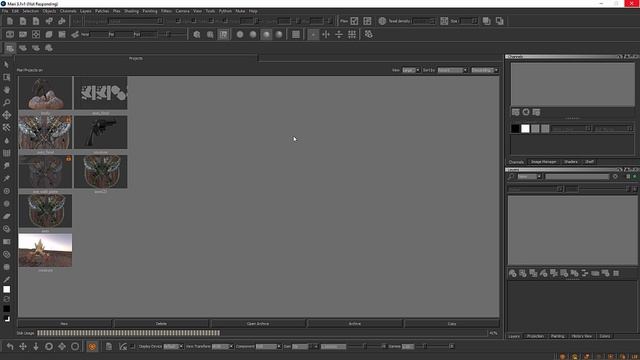Screen dimensions: 640x360
Task: Open the View Transform dropdown
Action: pos(222,347)
